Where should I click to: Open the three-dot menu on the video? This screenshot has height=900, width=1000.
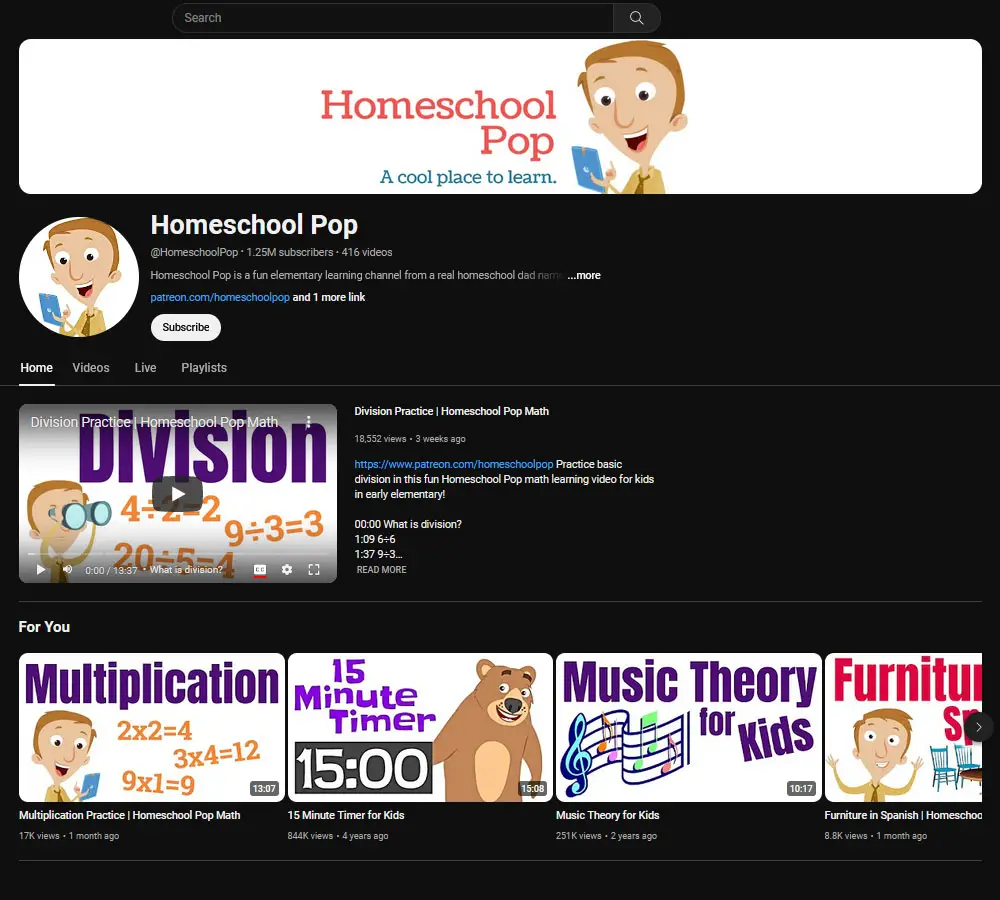(309, 423)
